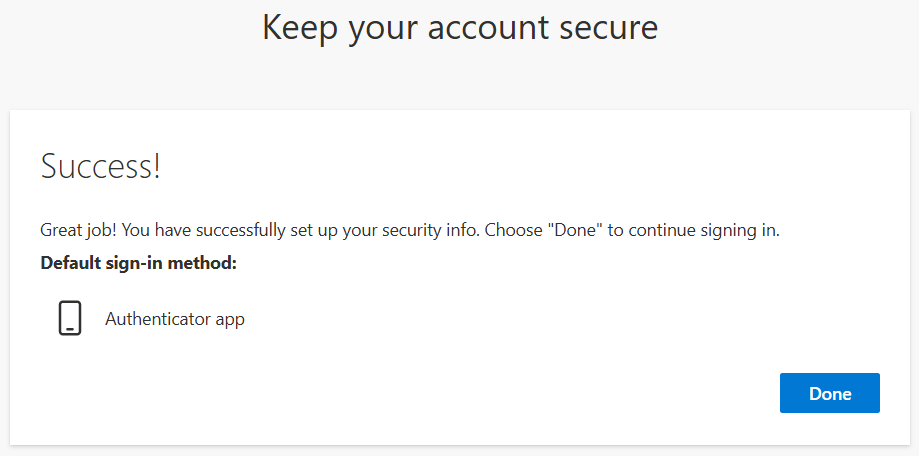Click the word "Default" in the bold label
Screen dimensions: 919x456
tap(71, 263)
